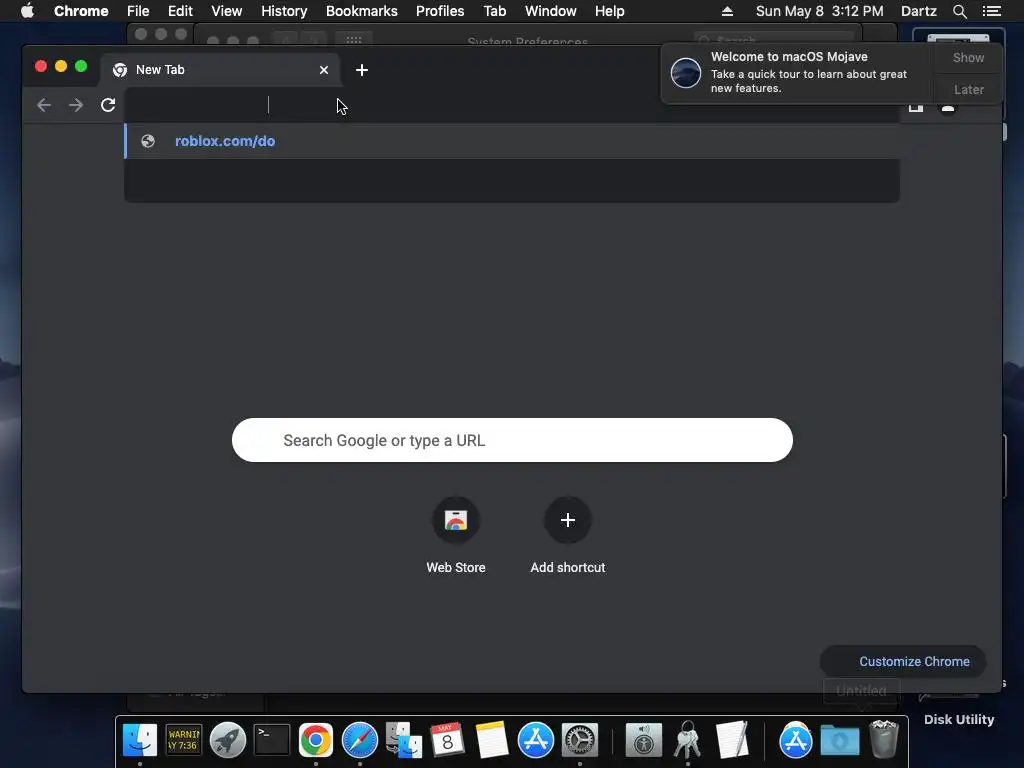Image resolution: width=1024 pixels, height=768 pixels.
Task: Open Finder from the Dock
Action: coord(140,740)
